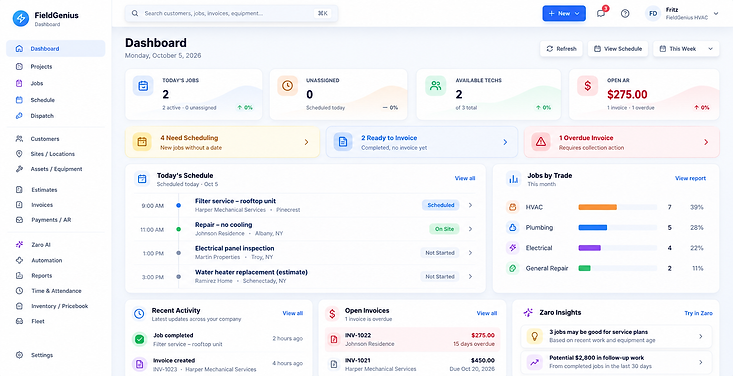Click the Plumbing blue progress bar

point(592,228)
